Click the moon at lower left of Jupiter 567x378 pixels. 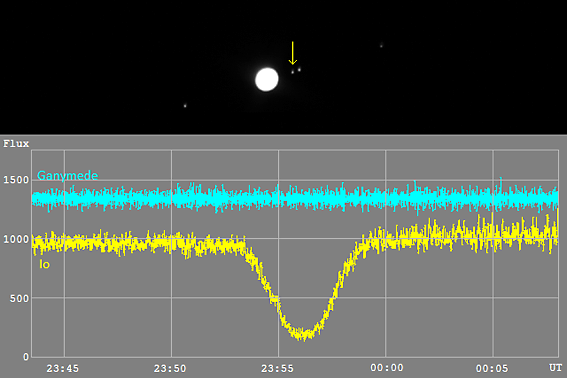[185, 106]
